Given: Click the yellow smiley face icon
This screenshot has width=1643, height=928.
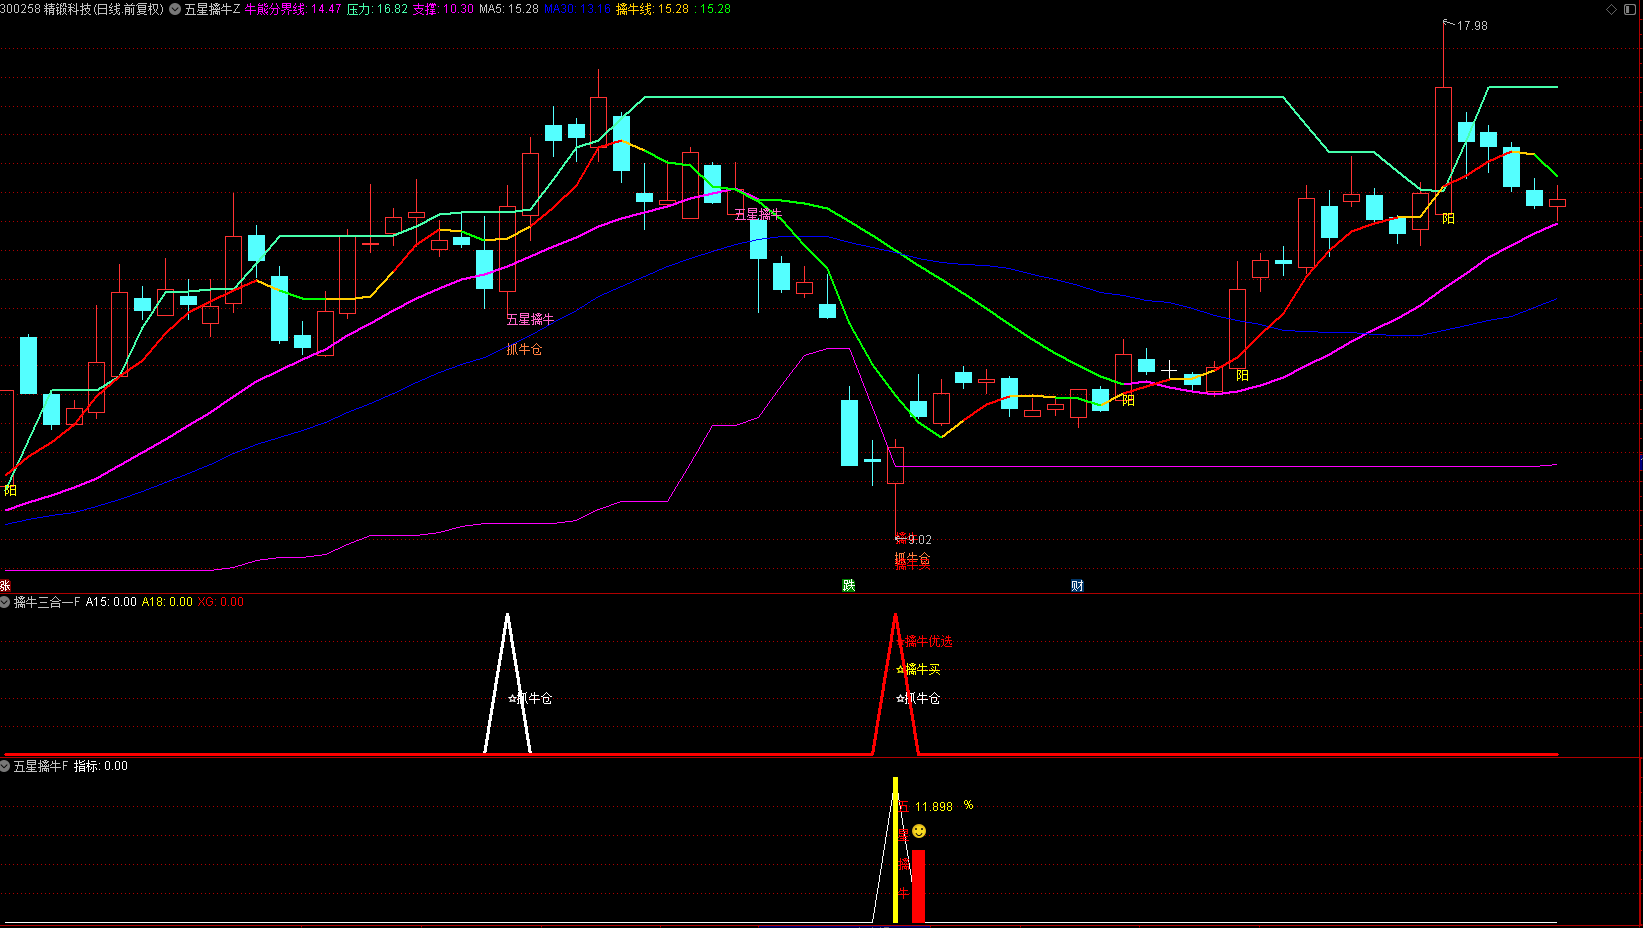Looking at the screenshot, I should click(x=919, y=831).
